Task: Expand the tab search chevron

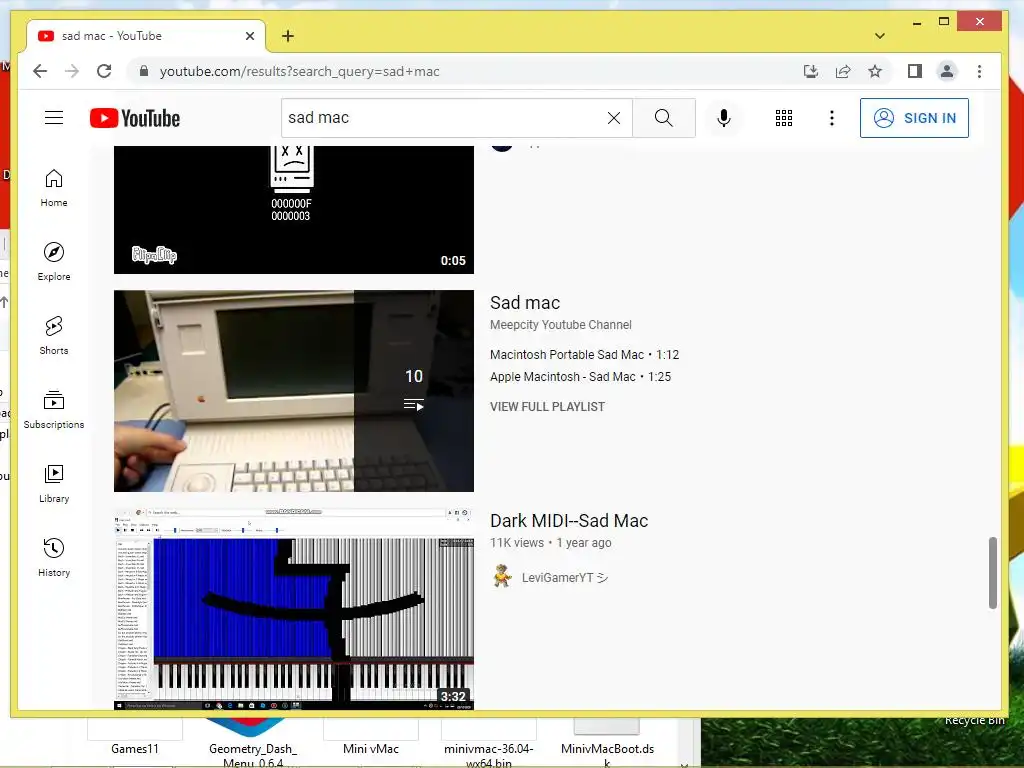Action: [880, 36]
